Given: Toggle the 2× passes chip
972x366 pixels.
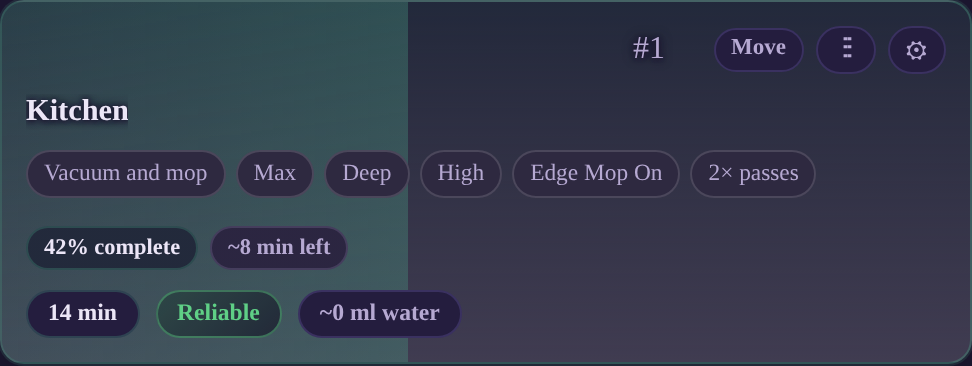Looking at the screenshot, I should click(753, 174).
